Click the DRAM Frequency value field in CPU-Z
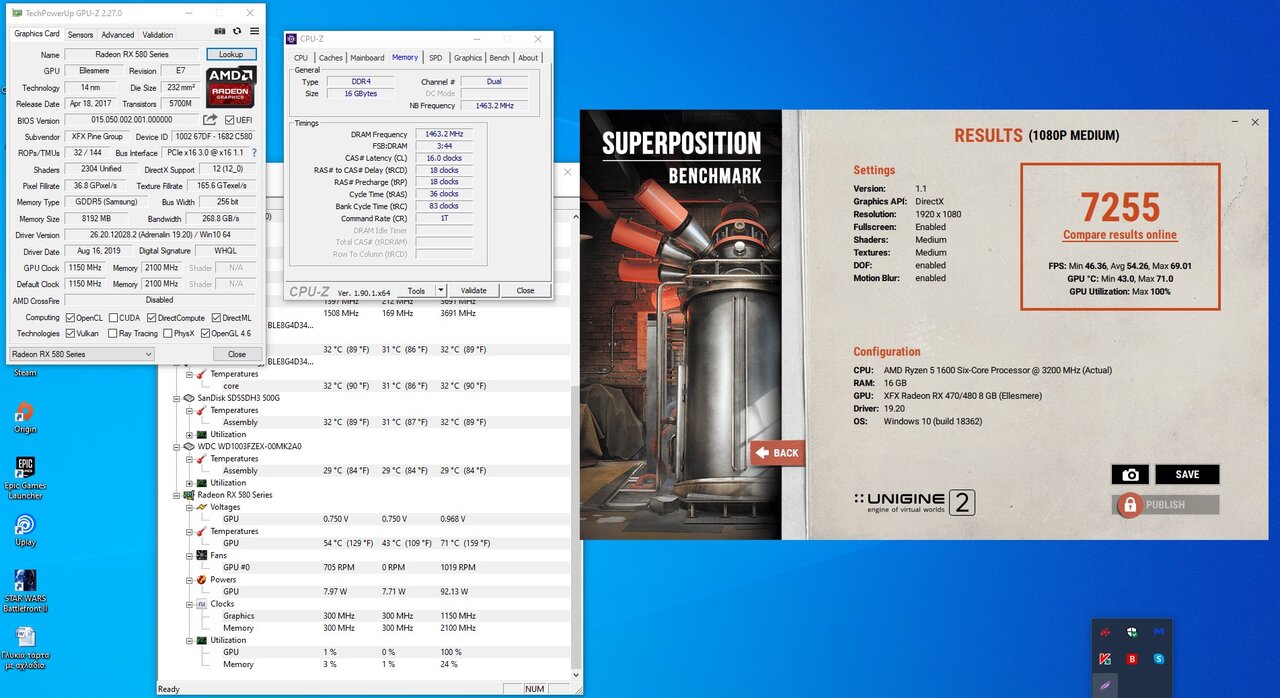This screenshot has width=1280, height=698. coord(443,134)
